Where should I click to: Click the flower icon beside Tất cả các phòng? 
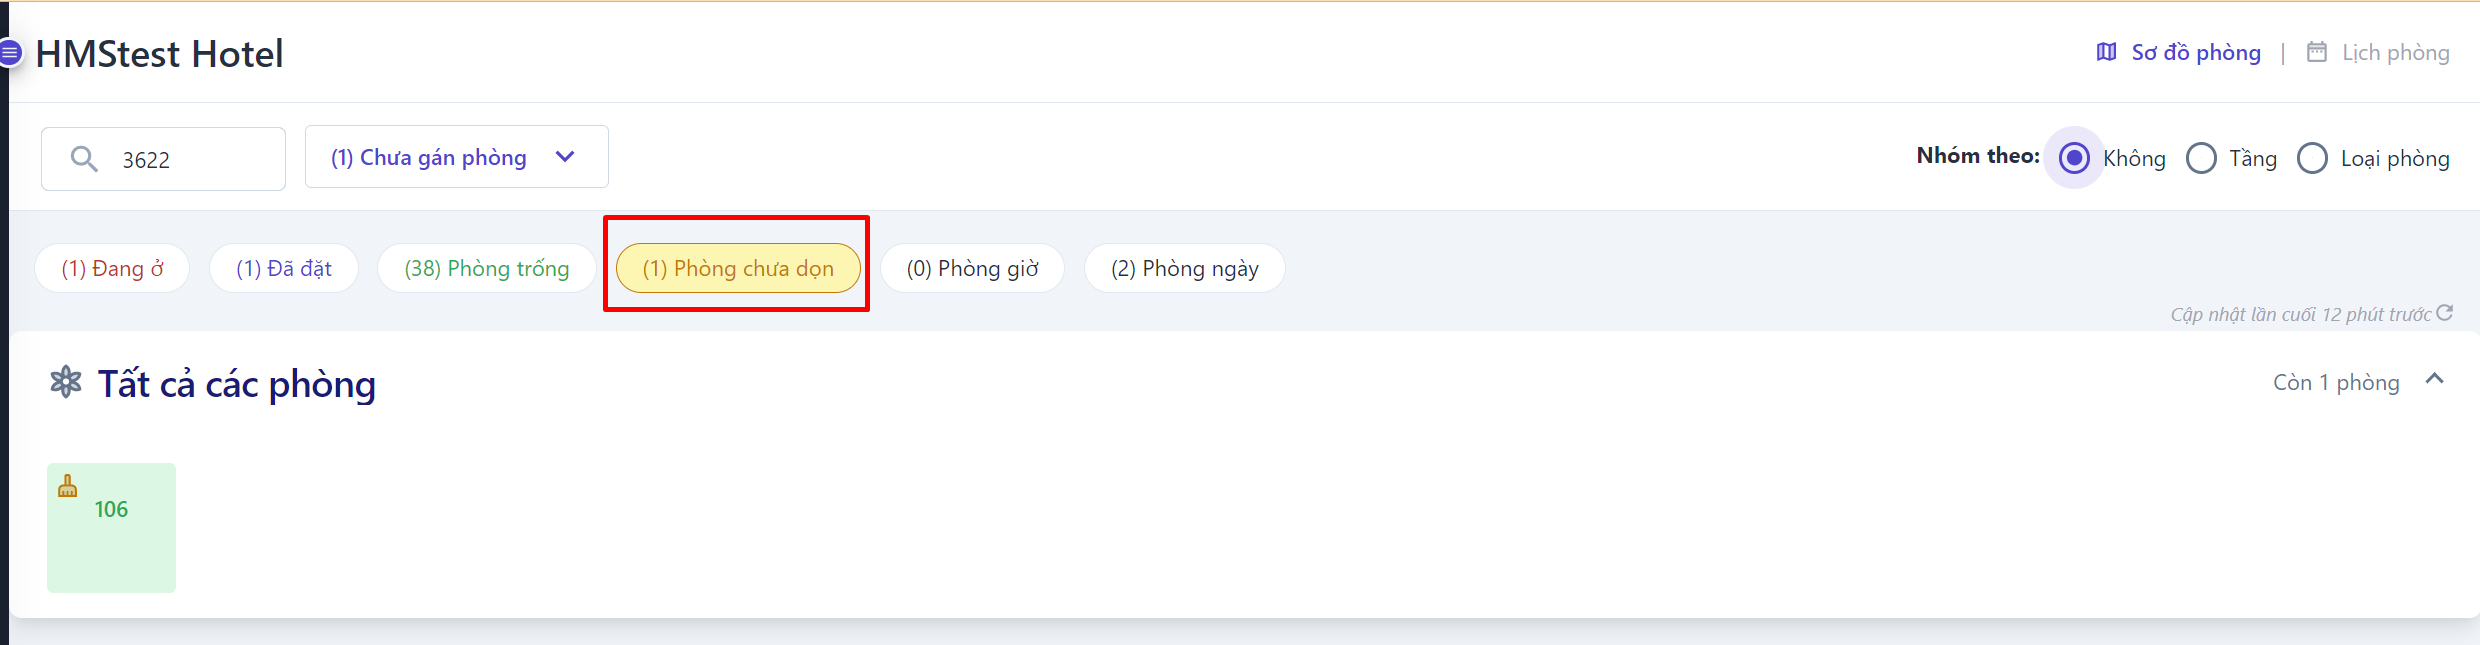click(66, 382)
